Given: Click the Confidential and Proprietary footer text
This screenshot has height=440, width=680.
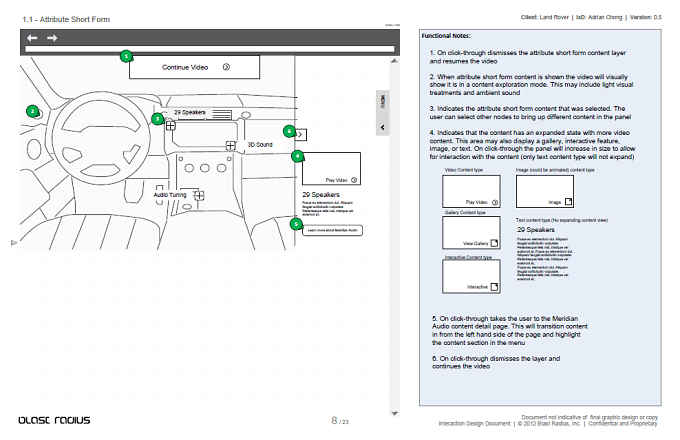Looking at the screenshot, I should pyautogui.click(x=623, y=424).
